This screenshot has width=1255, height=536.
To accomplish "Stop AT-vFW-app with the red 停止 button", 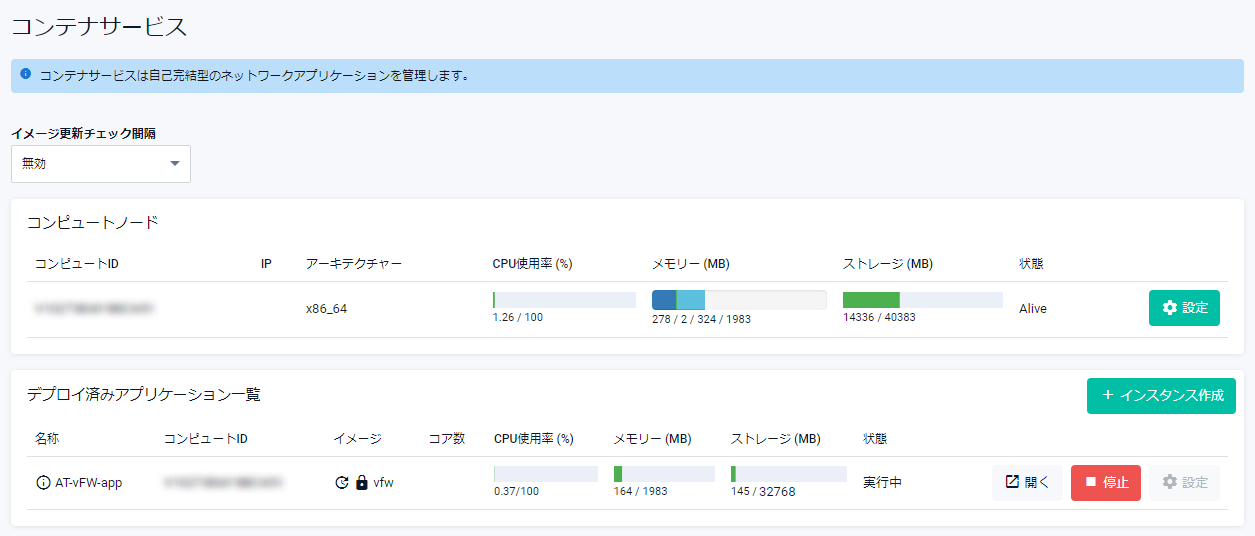I will [1105, 483].
